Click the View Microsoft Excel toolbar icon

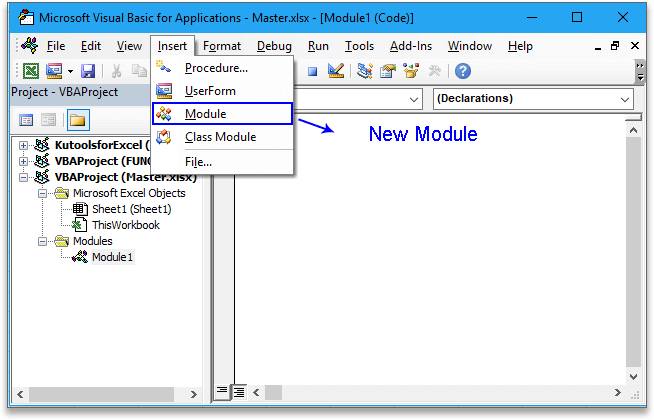(x=31, y=71)
